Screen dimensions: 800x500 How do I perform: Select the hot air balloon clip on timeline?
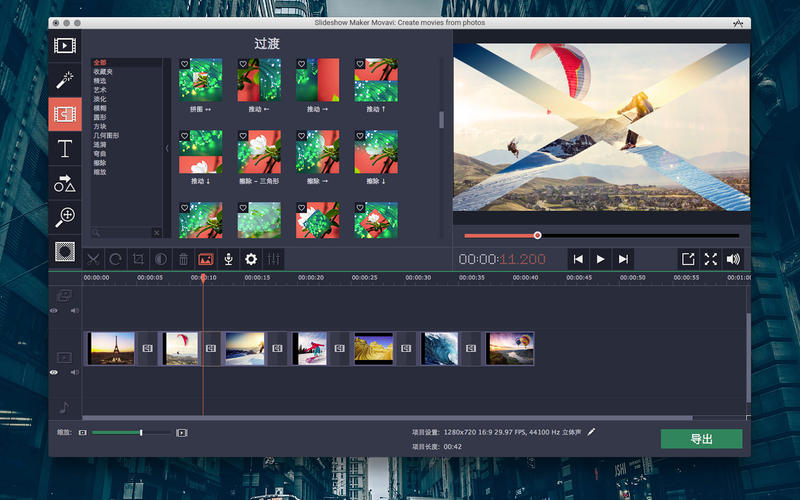(510, 348)
